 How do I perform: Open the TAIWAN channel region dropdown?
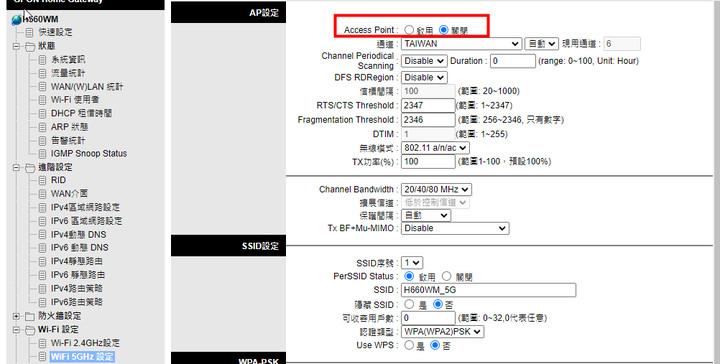click(461, 44)
